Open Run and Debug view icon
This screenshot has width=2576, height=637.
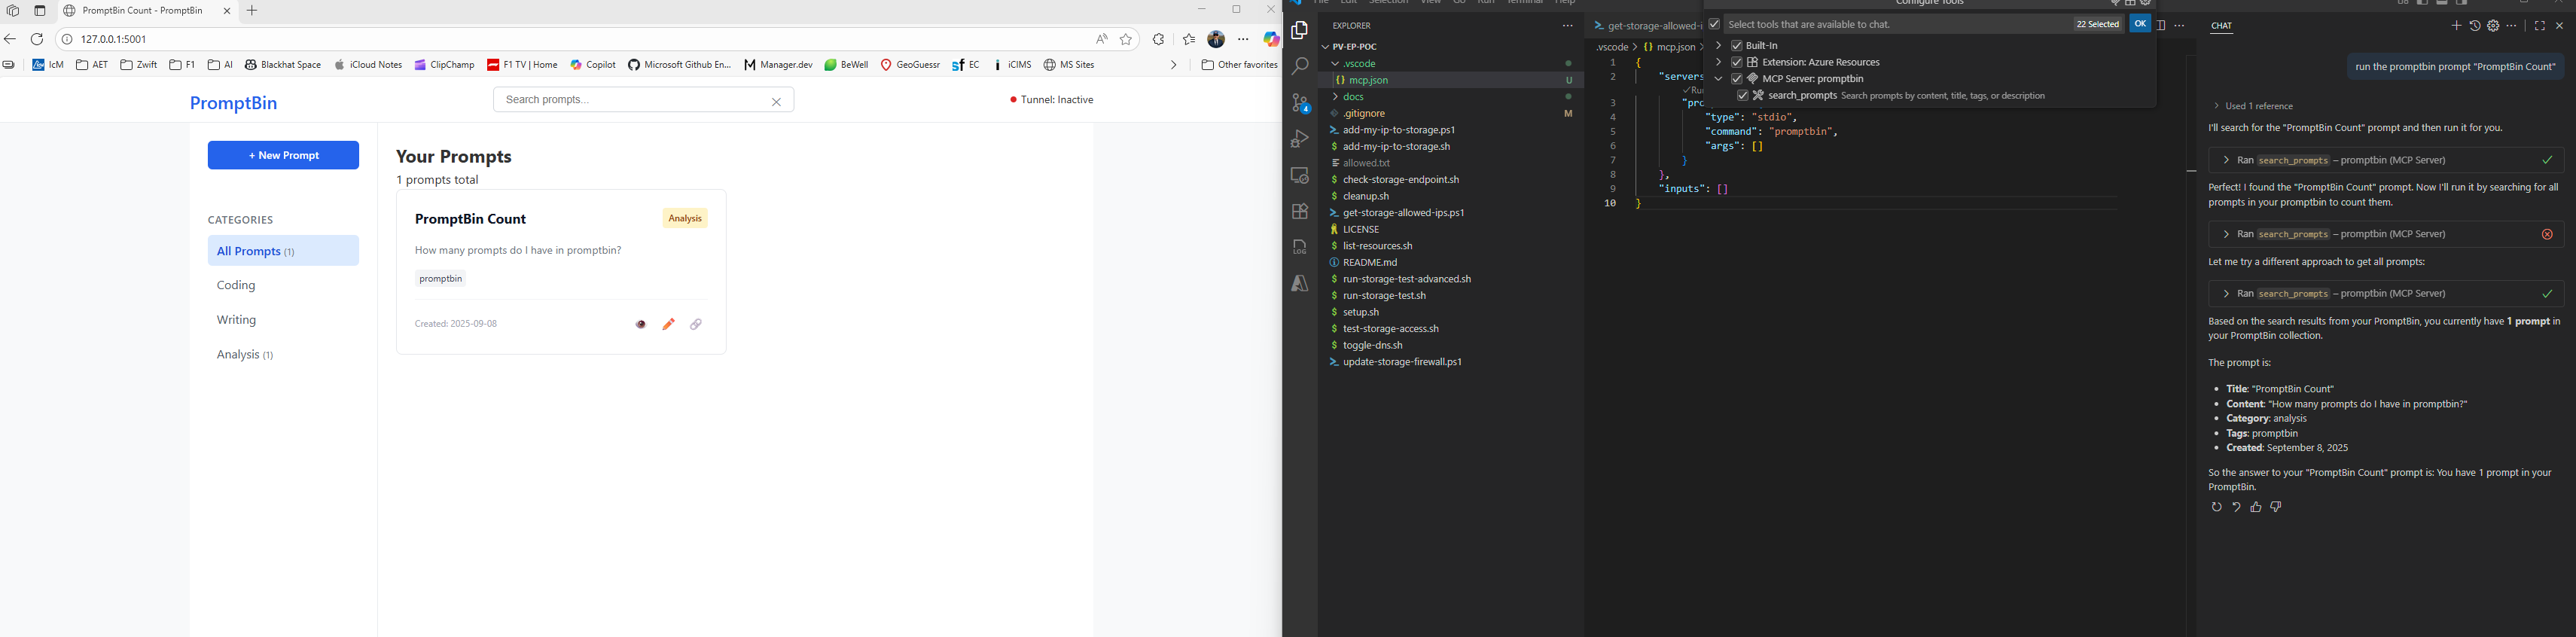(1299, 138)
